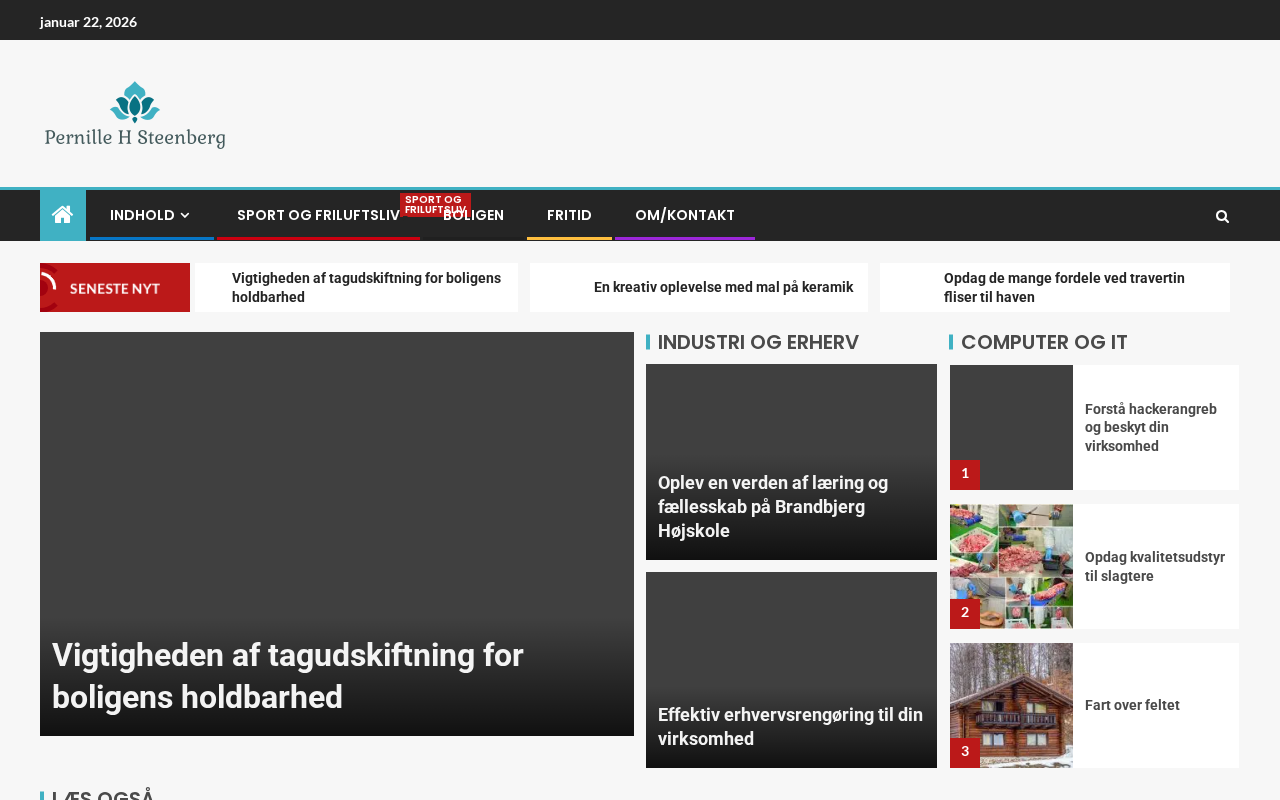Click the Pernille H Steenberg logo
1280x800 pixels.
135,115
